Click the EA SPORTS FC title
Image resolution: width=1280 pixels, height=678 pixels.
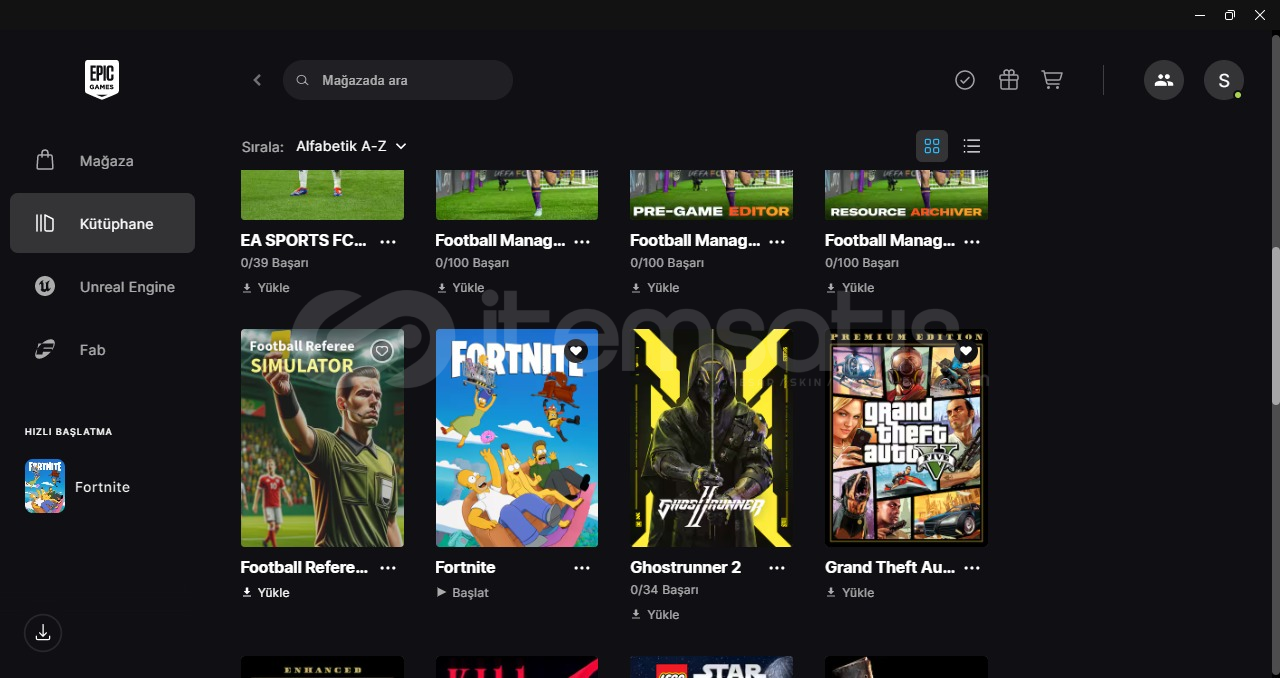pos(303,240)
